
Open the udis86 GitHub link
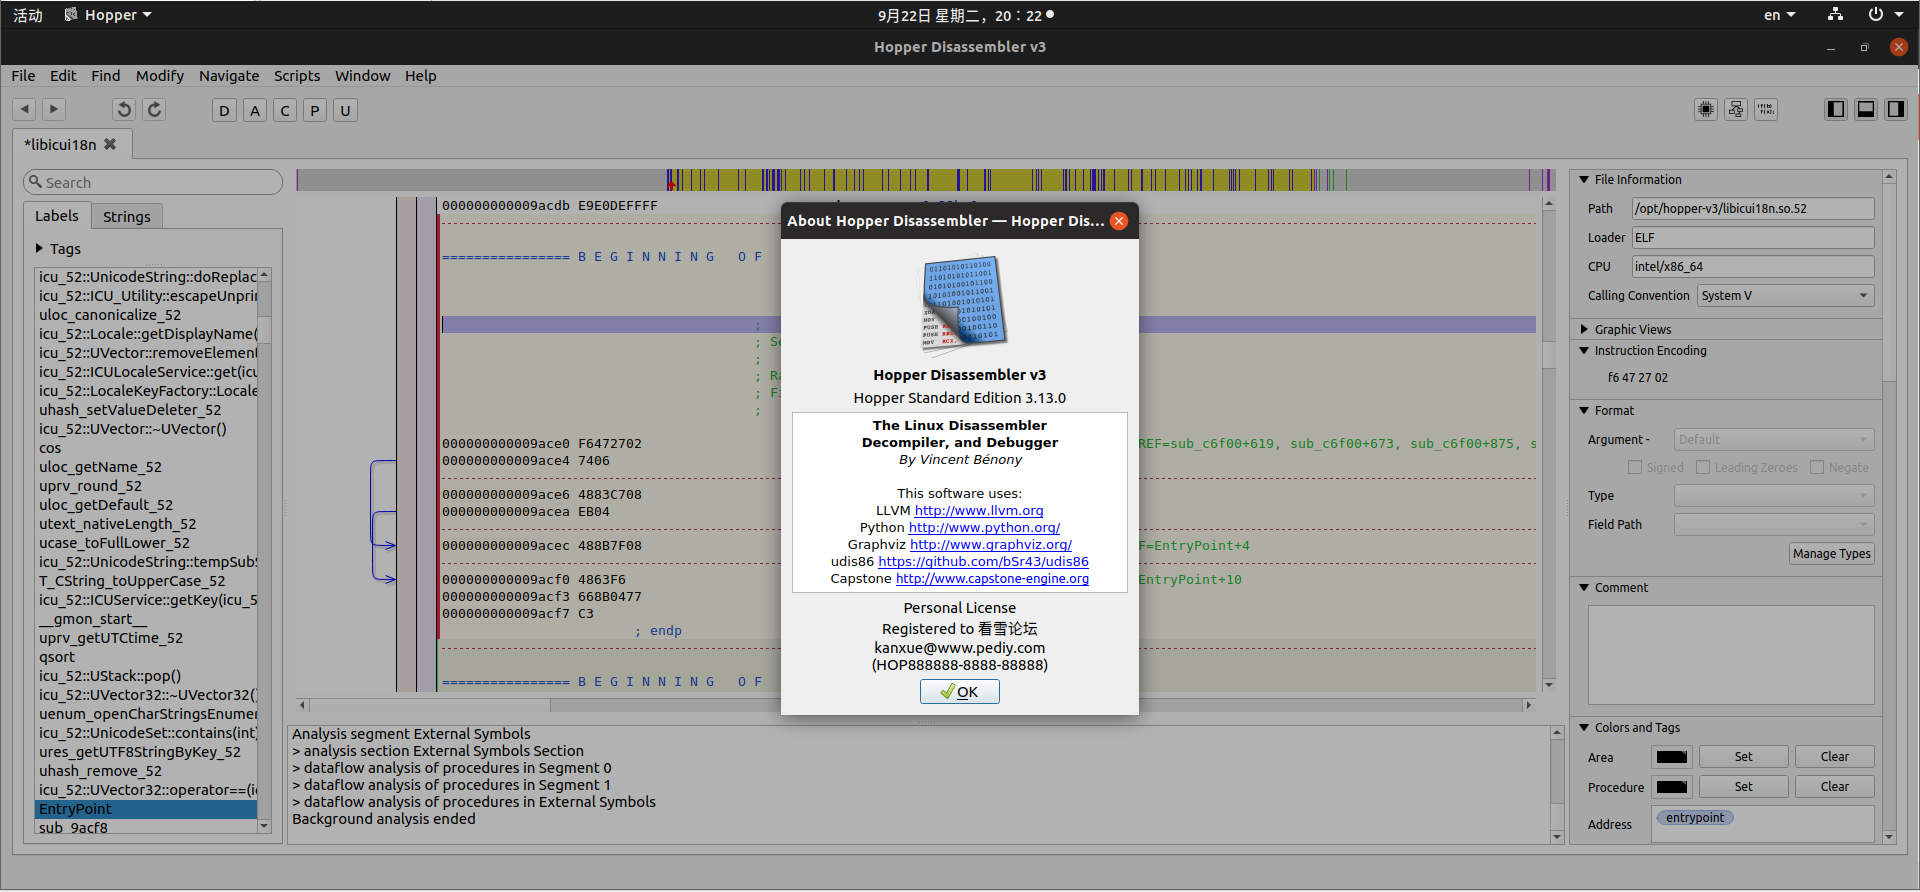pos(984,562)
